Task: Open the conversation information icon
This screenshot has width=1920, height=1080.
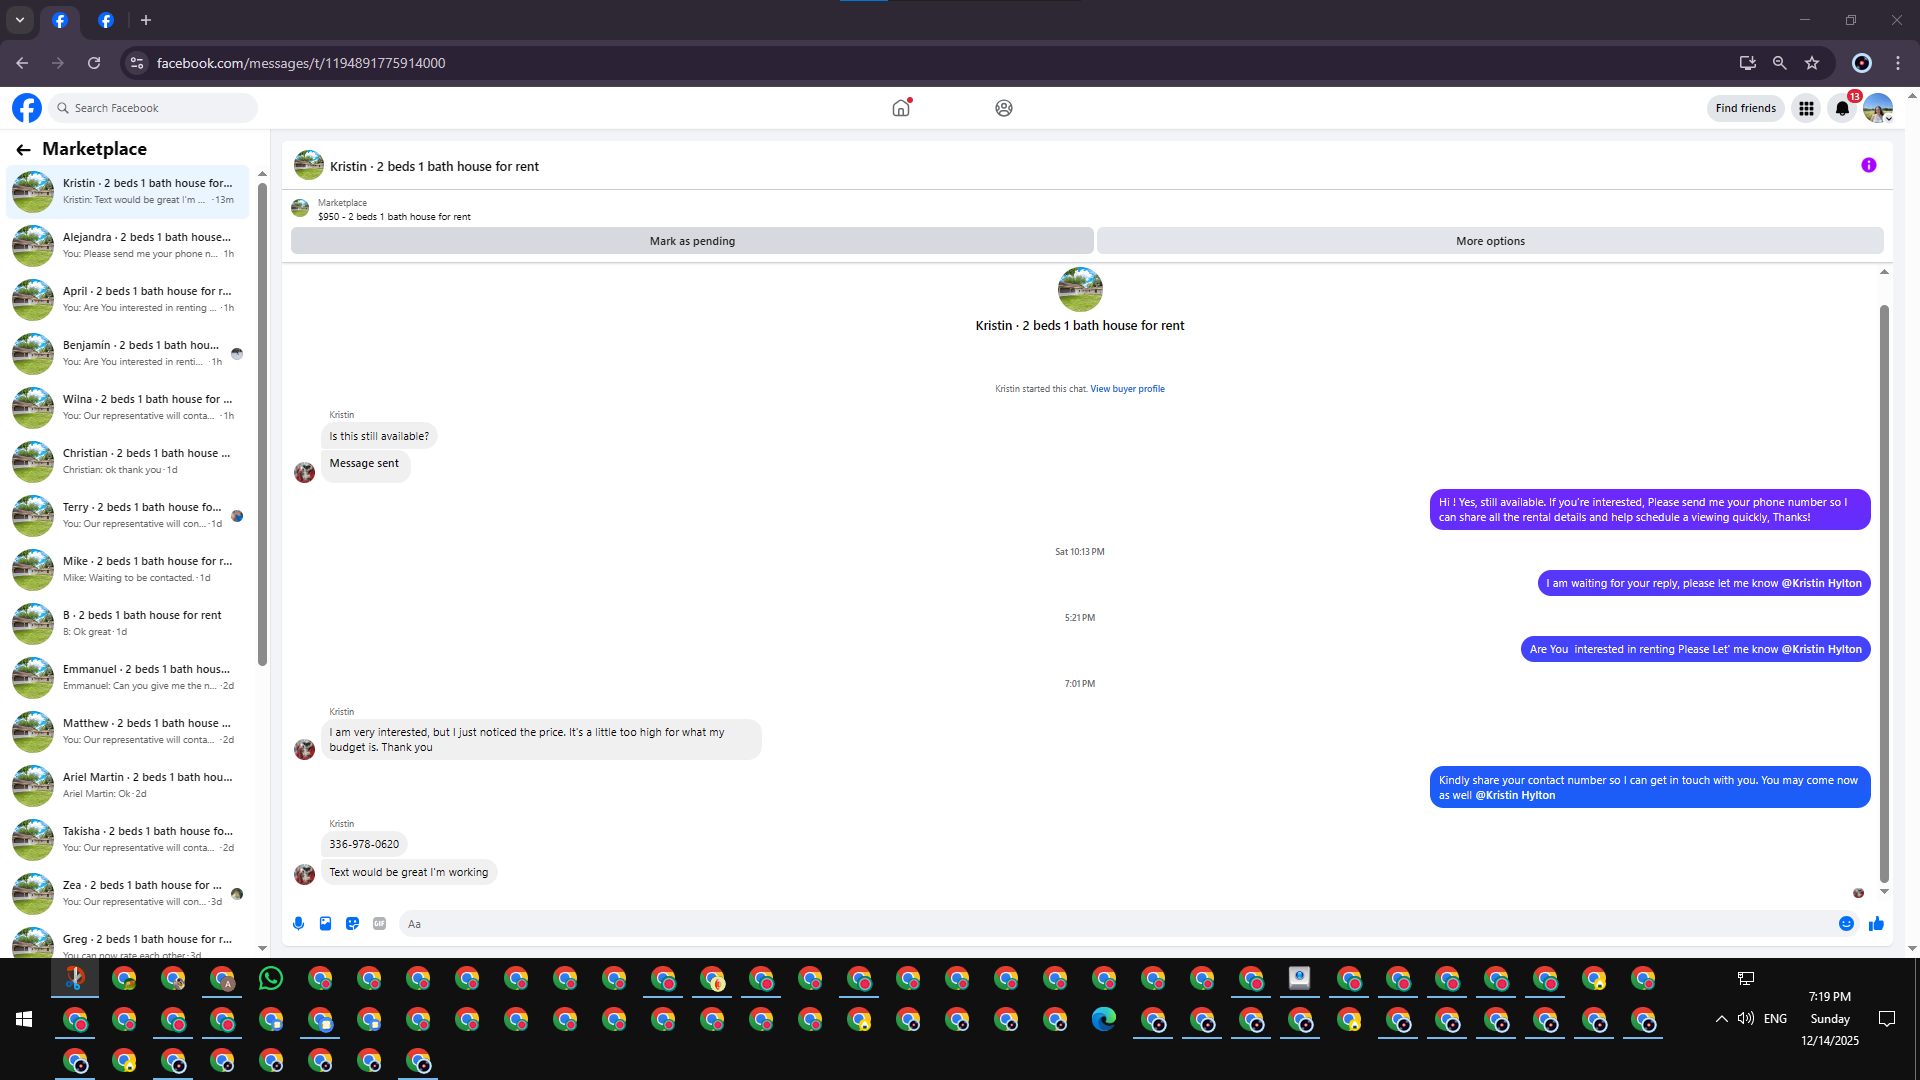Action: (x=1868, y=166)
